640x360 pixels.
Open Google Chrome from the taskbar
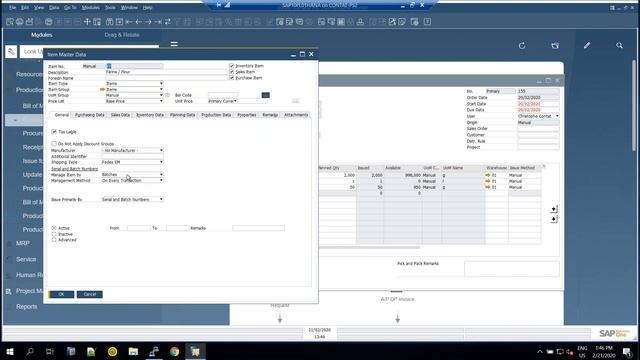pos(174,351)
